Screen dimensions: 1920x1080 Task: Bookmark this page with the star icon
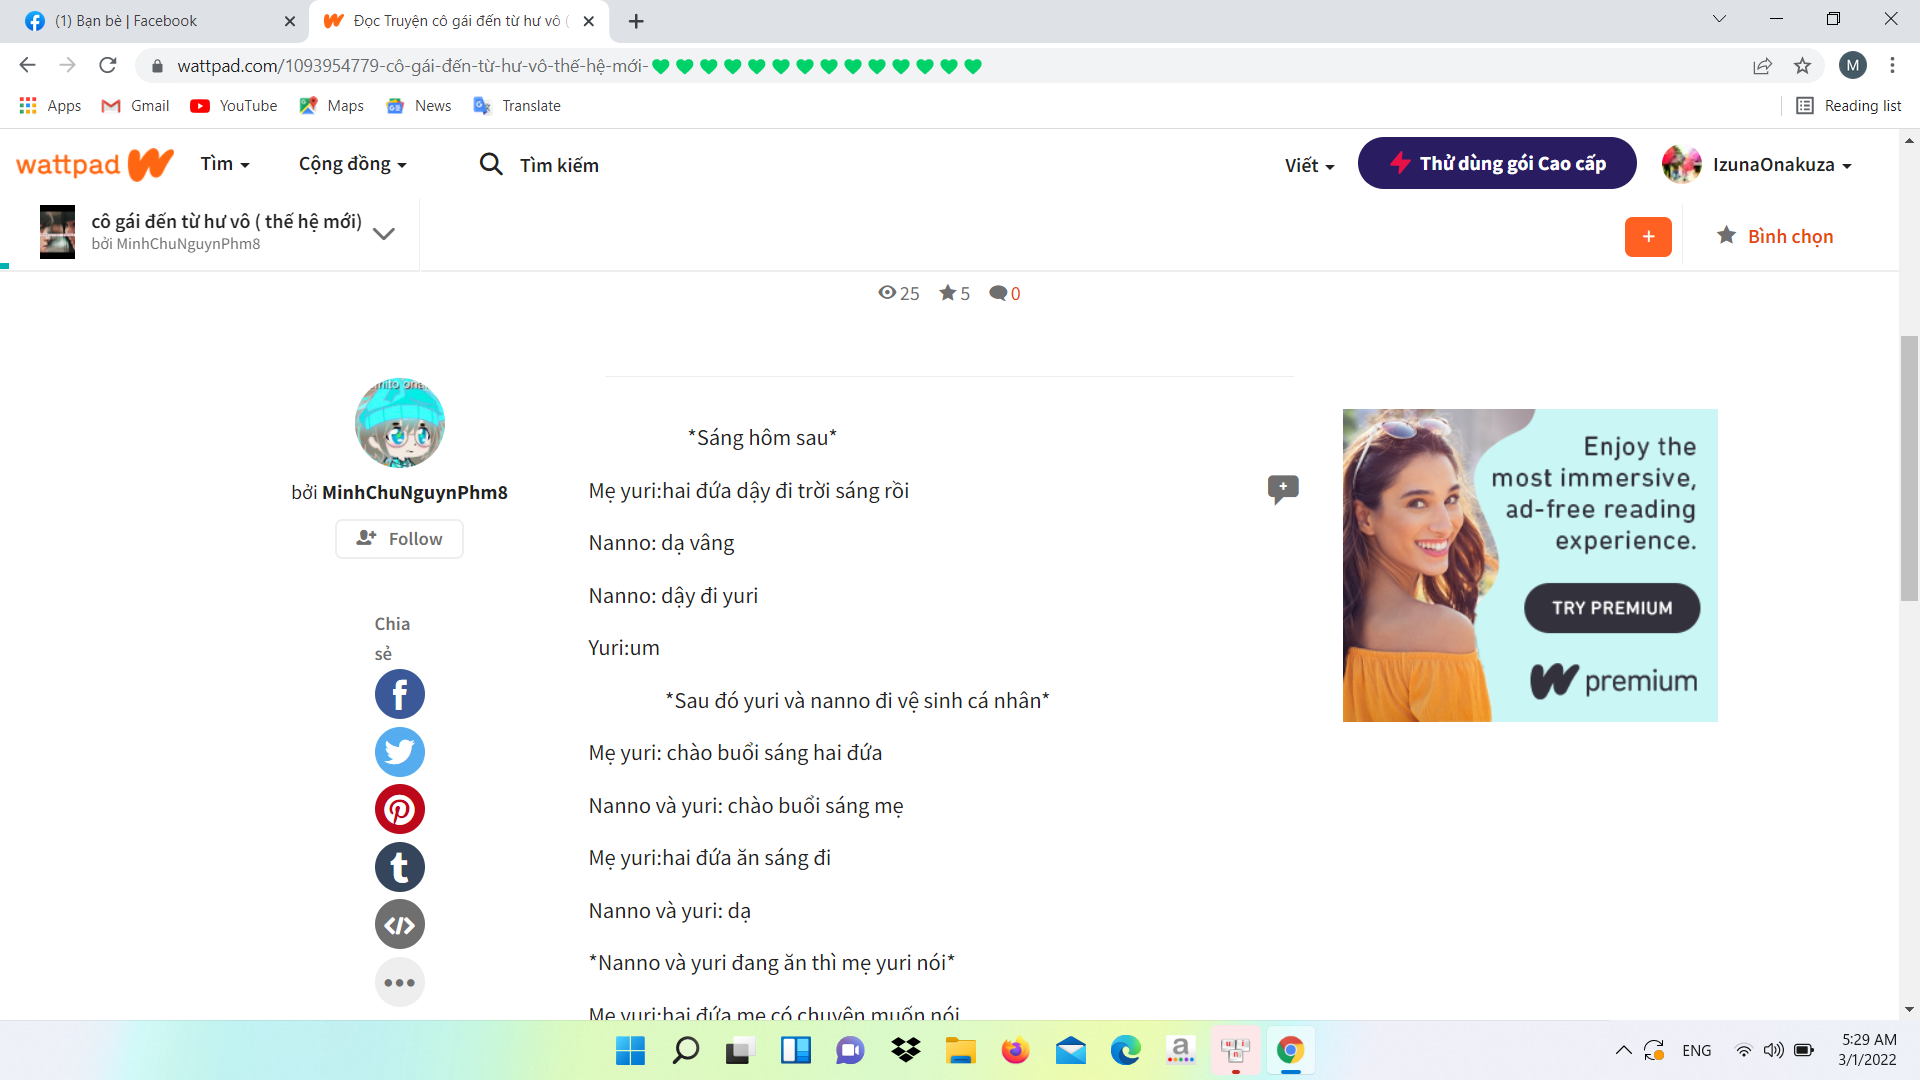(x=1802, y=66)
